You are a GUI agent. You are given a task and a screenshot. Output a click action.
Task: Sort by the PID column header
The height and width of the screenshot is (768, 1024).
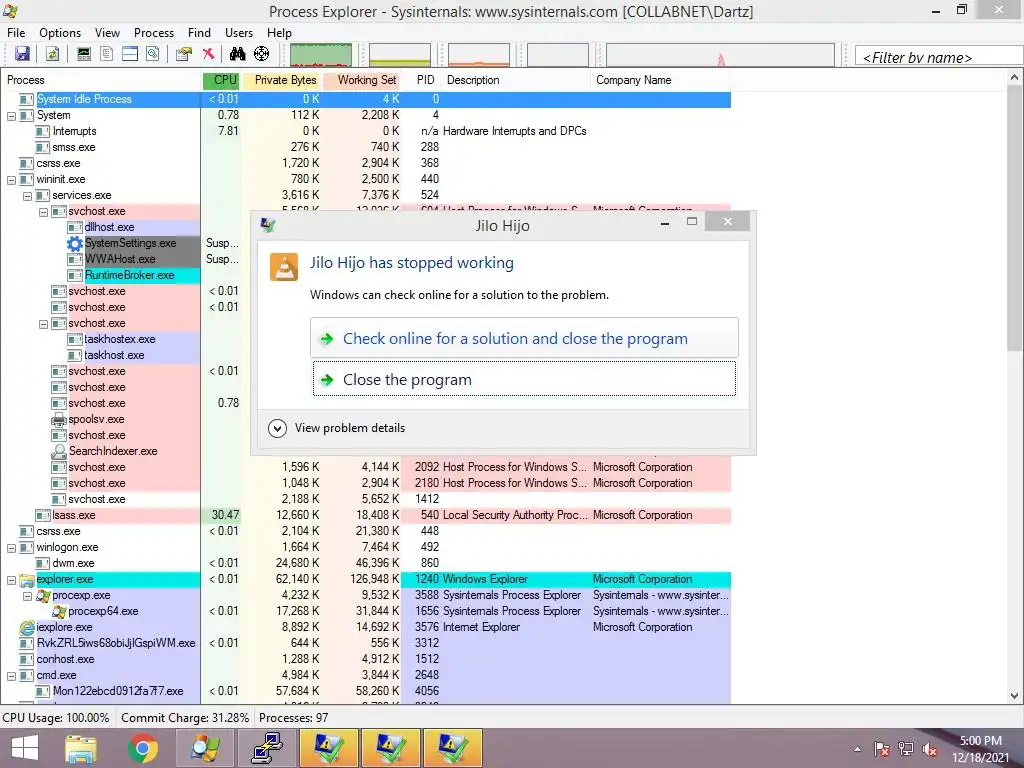click(x=425, y=80)
